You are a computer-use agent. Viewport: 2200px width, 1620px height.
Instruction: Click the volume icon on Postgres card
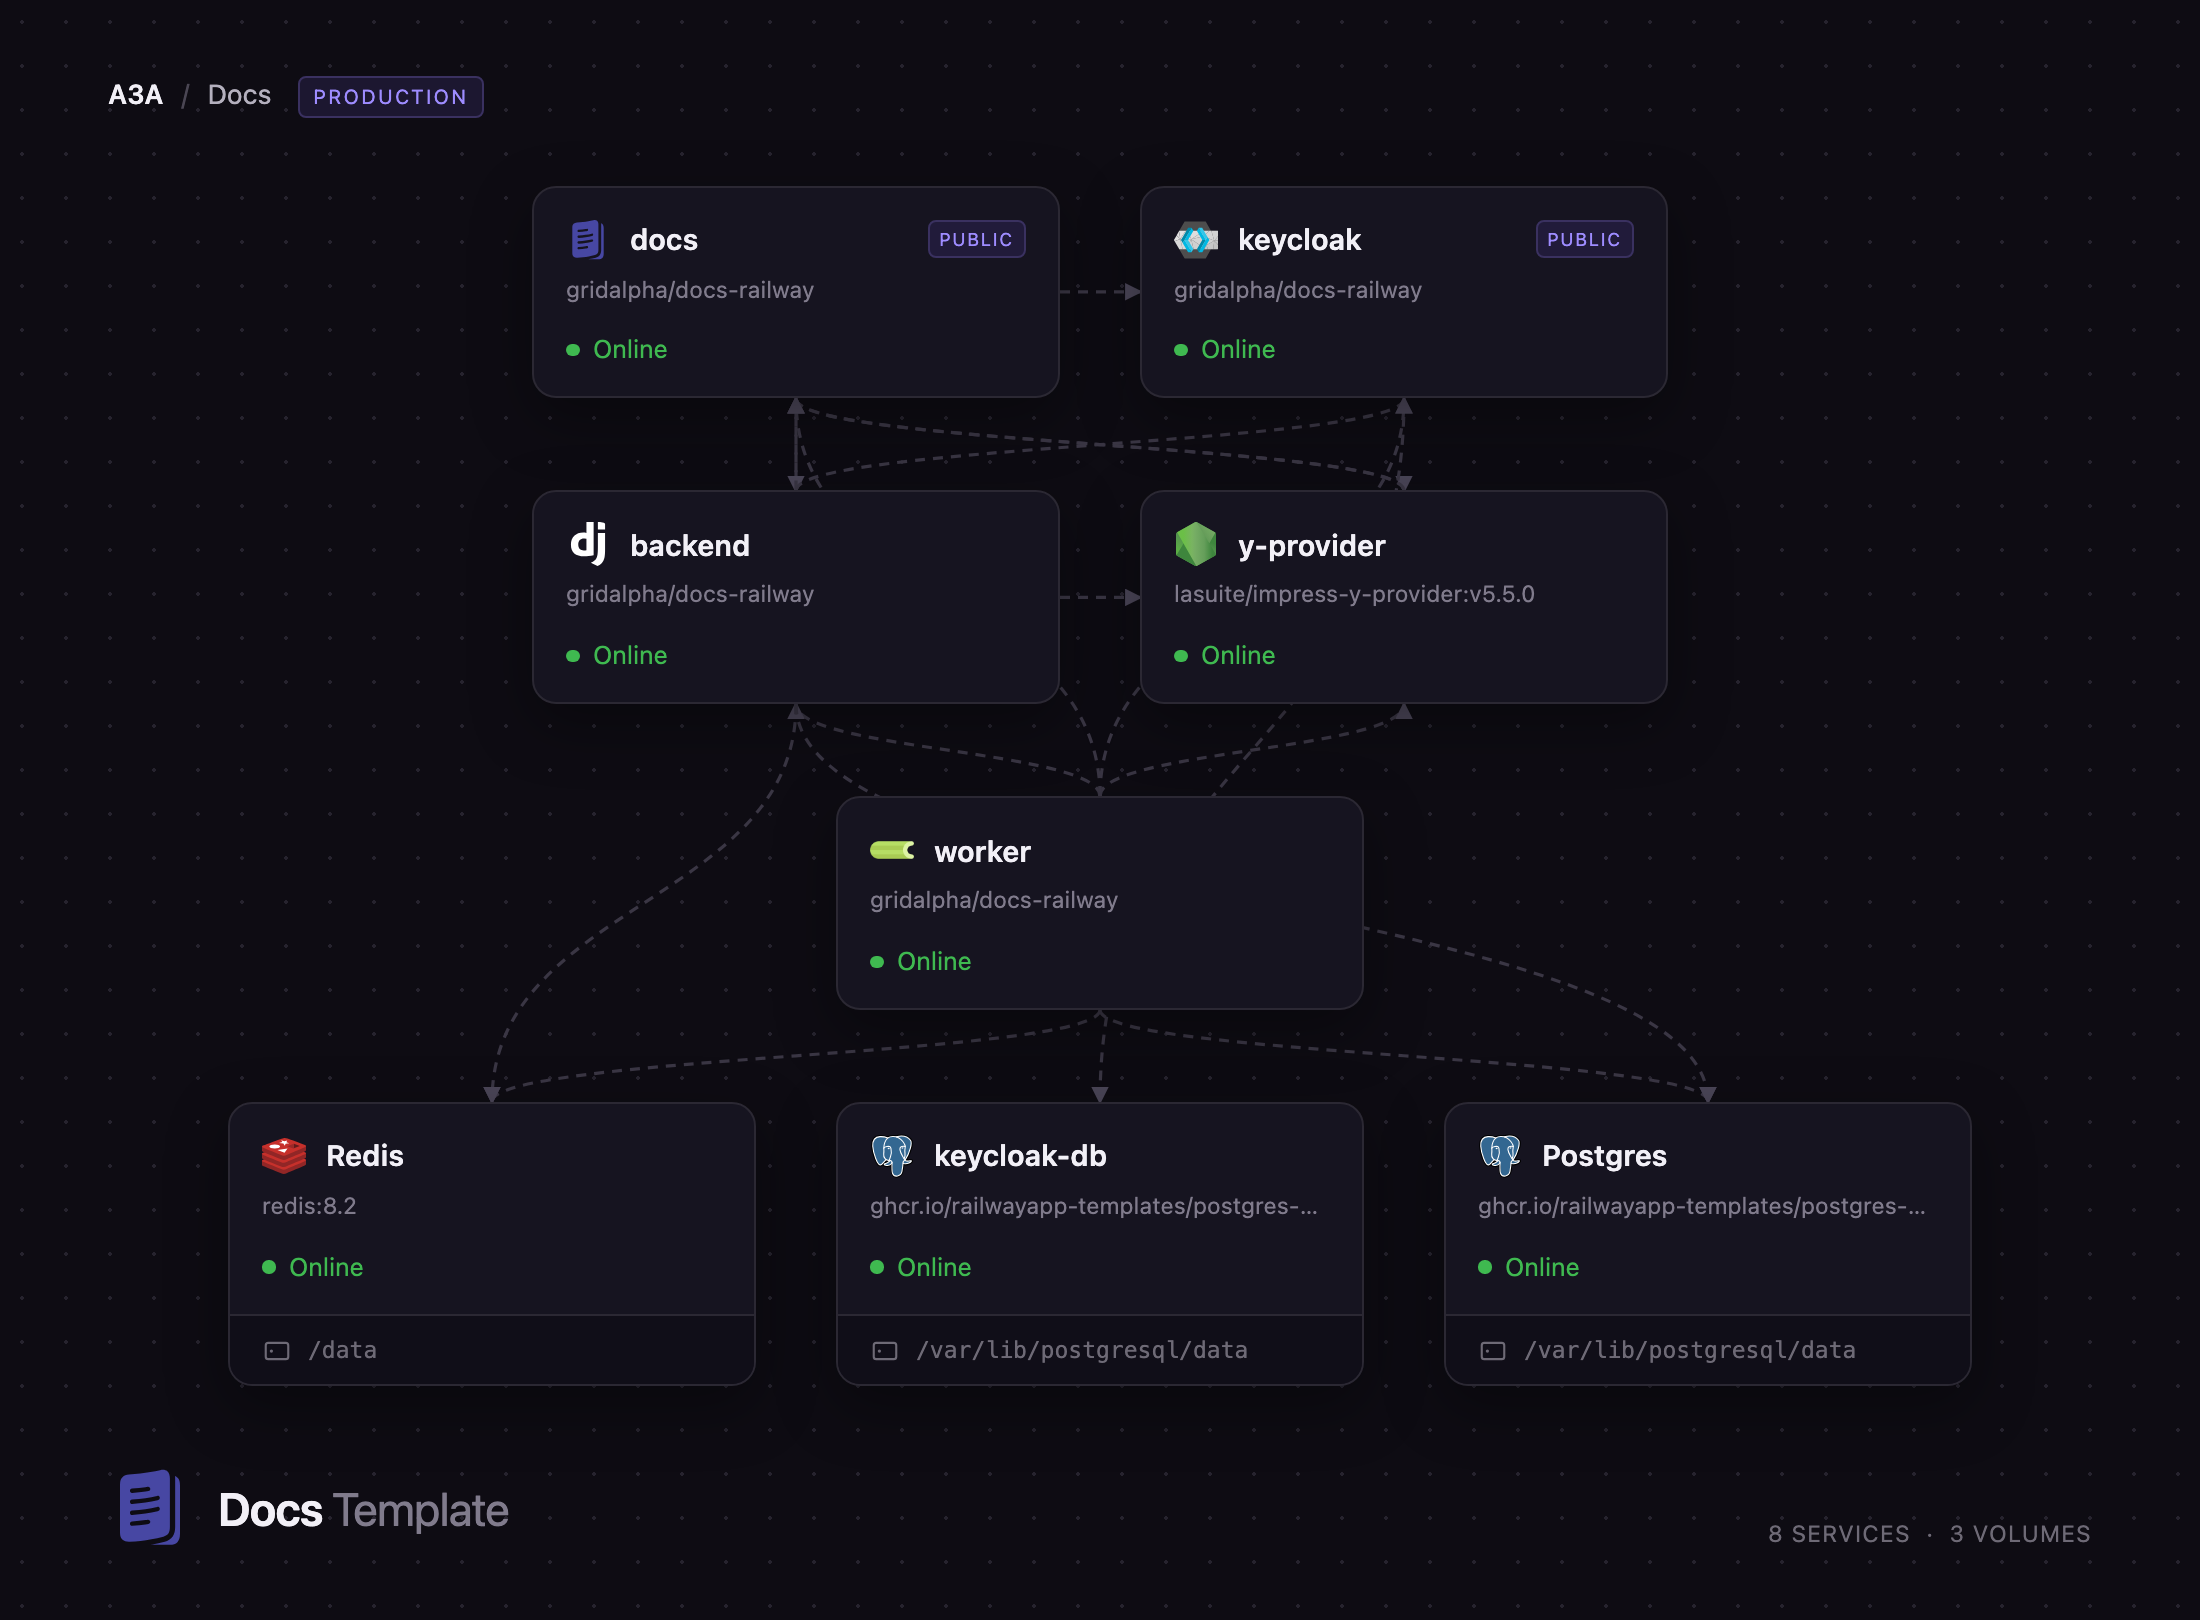coord(1493,1351)
